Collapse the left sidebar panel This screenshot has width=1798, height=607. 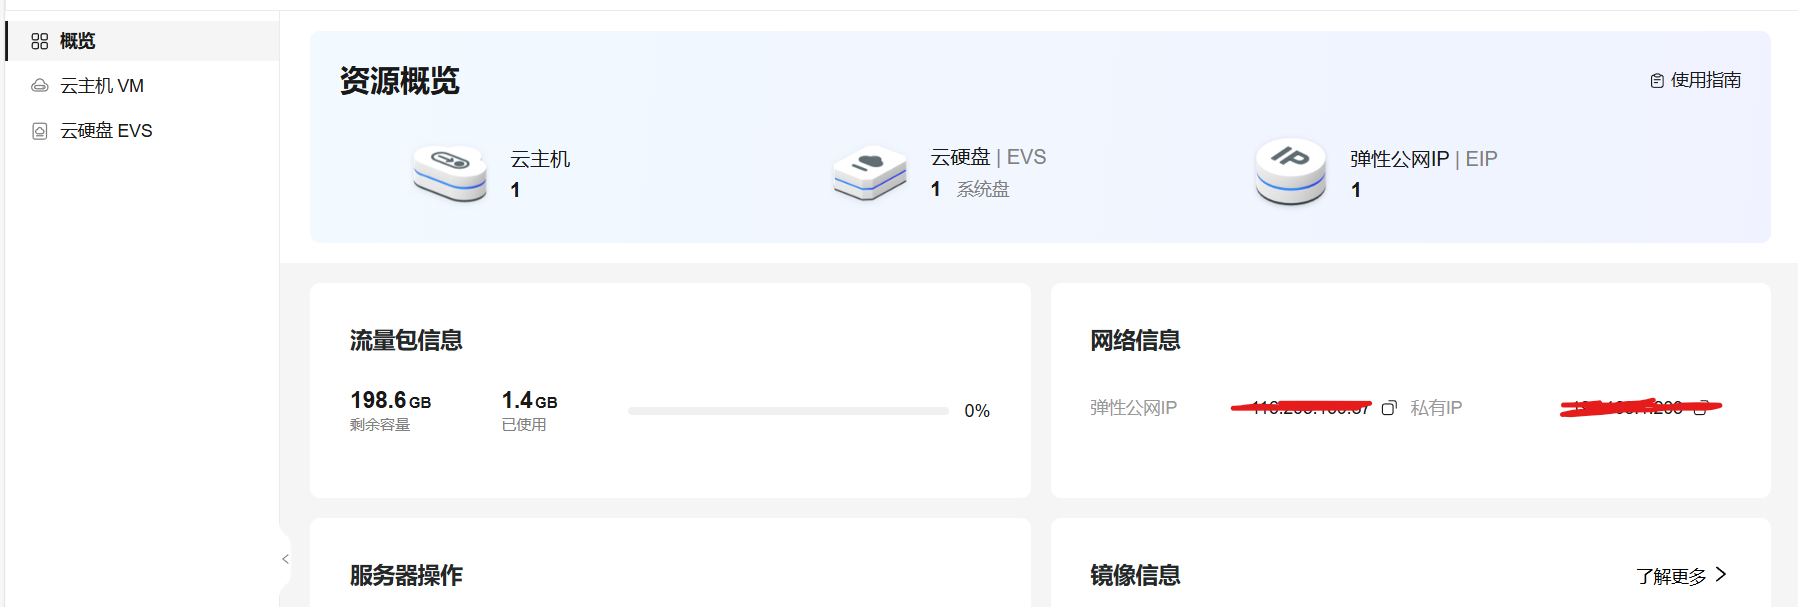(x=285, y=559)
